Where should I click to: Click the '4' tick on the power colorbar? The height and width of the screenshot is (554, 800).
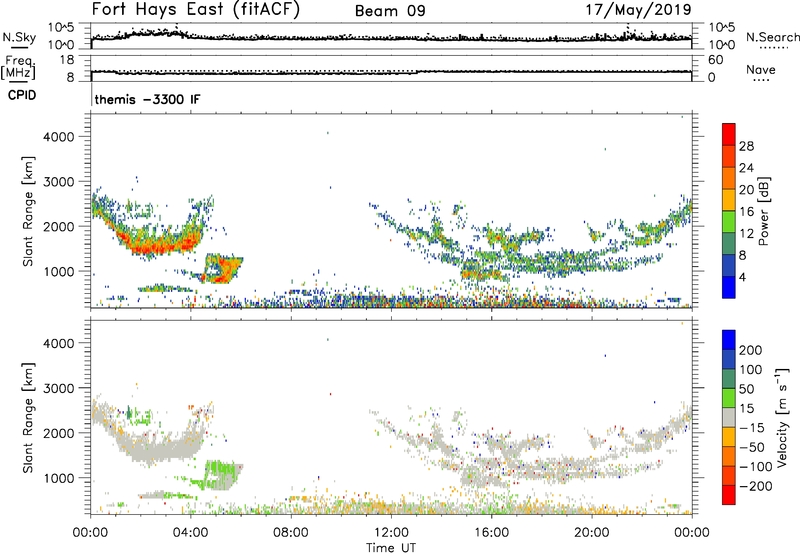coord(742,277)
